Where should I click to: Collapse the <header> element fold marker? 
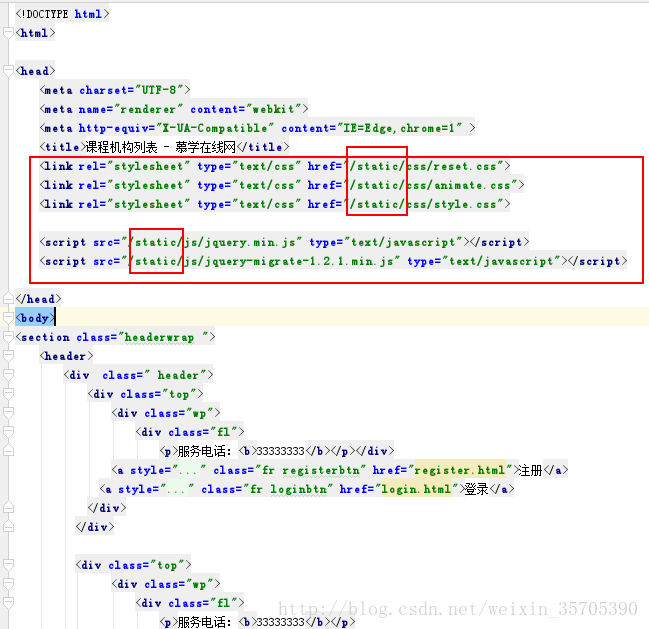click(8, 356)
